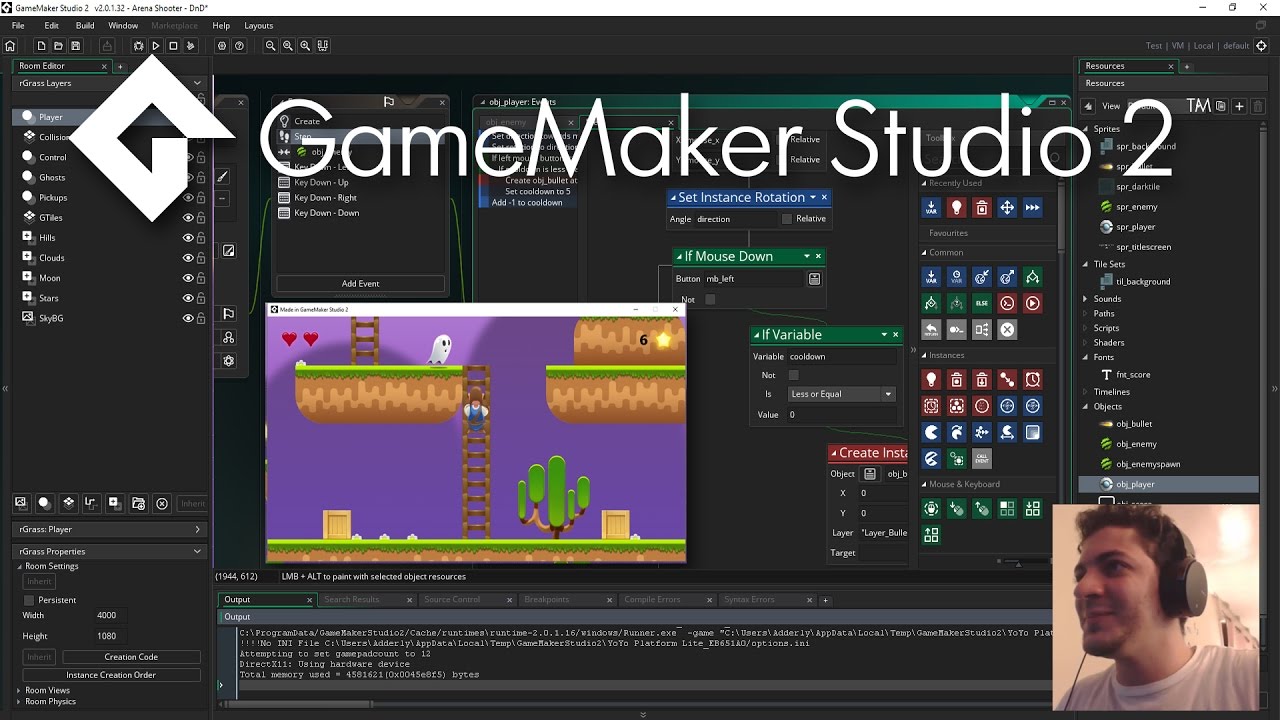1280x720 pixels.
Task: Check the Not box in If Variable
Action: point(793,375)
